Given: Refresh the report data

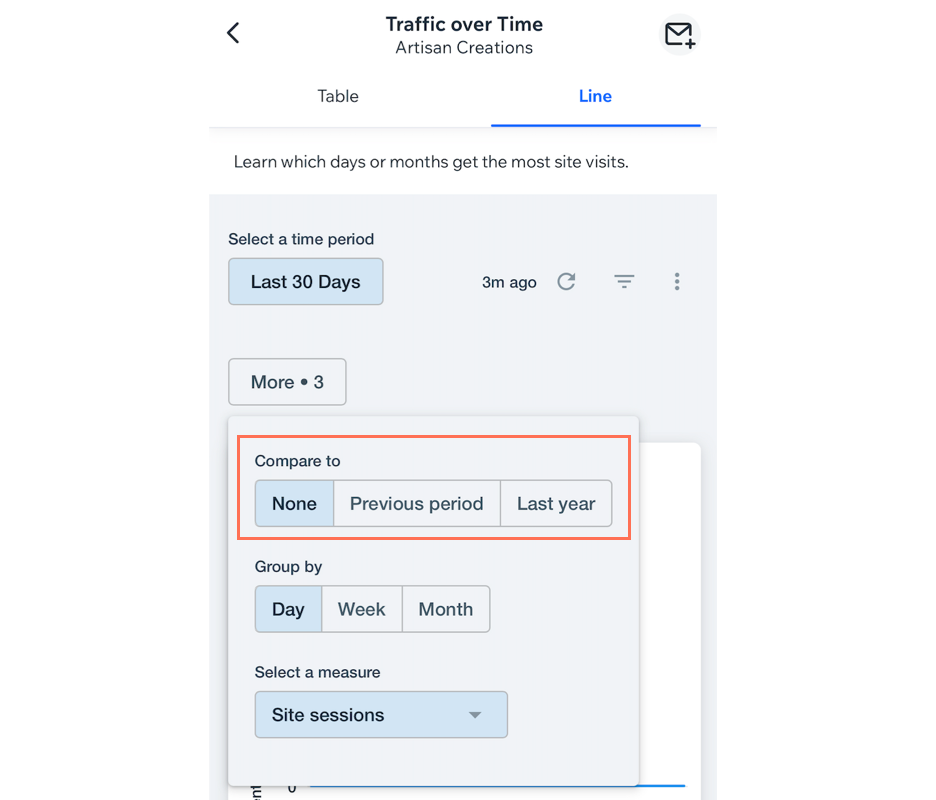Looking at the screenshot, I should click(x=566, y=282).
